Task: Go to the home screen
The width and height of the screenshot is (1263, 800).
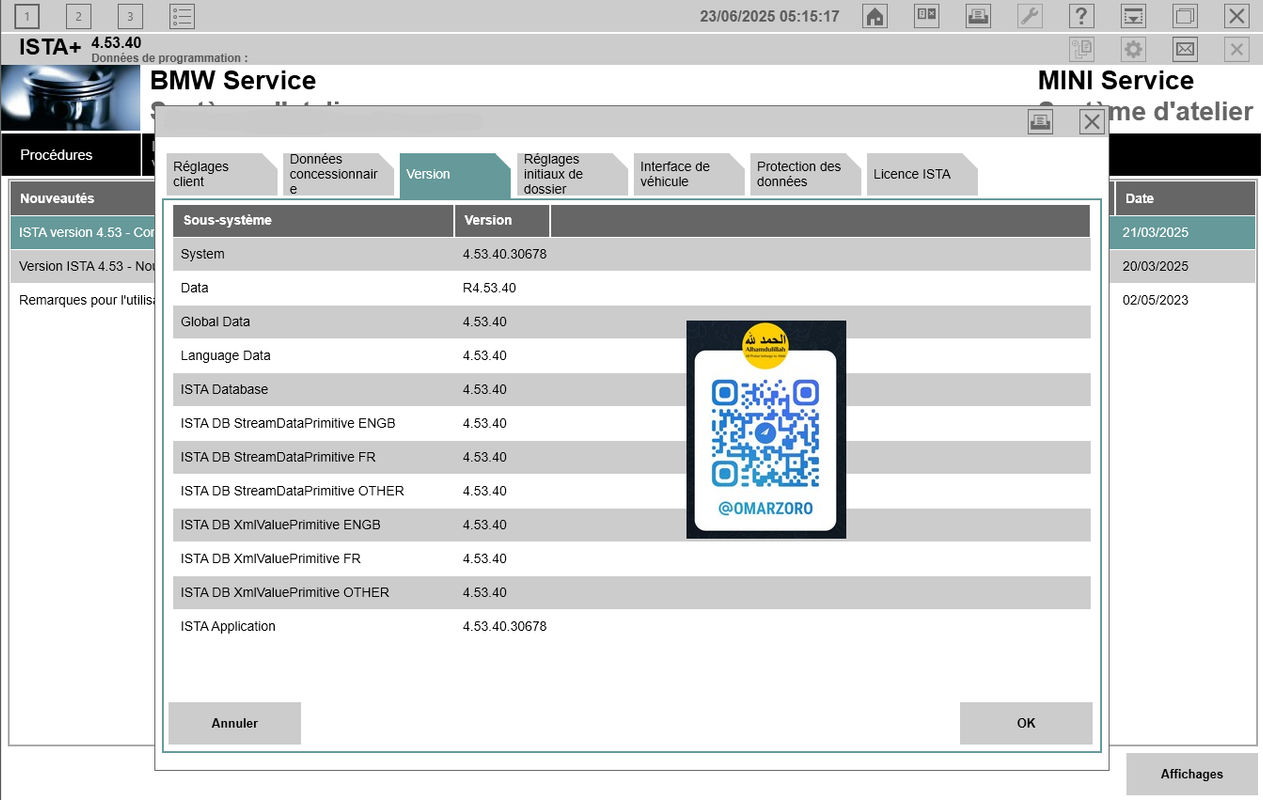Action: pyautogui.click(x=875, y=16)
